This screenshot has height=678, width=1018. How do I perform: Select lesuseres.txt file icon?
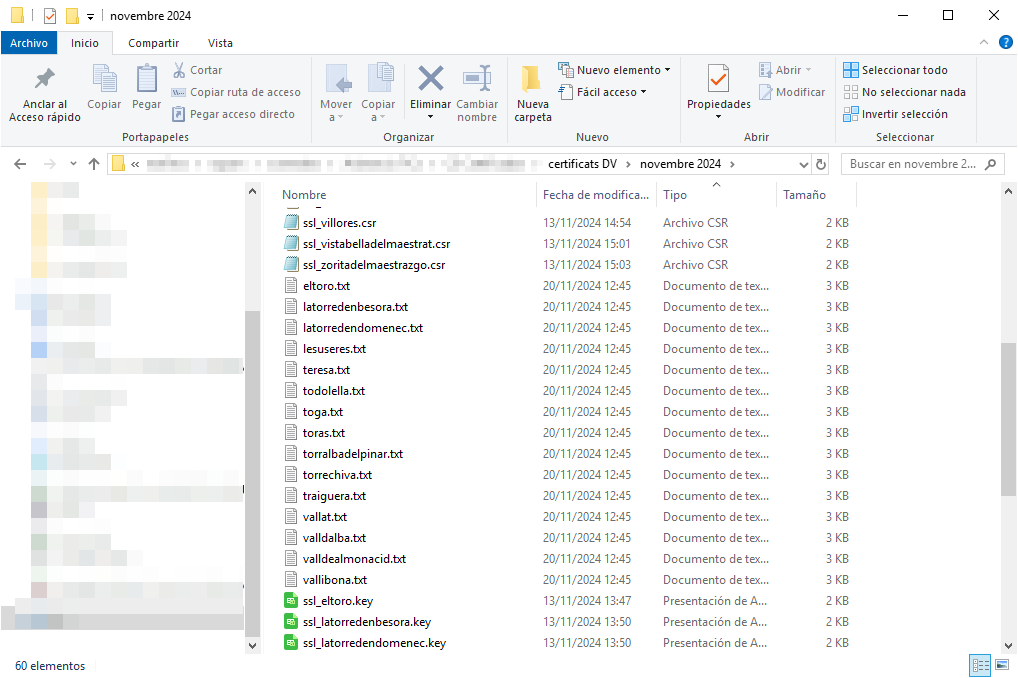coord(292,349)
